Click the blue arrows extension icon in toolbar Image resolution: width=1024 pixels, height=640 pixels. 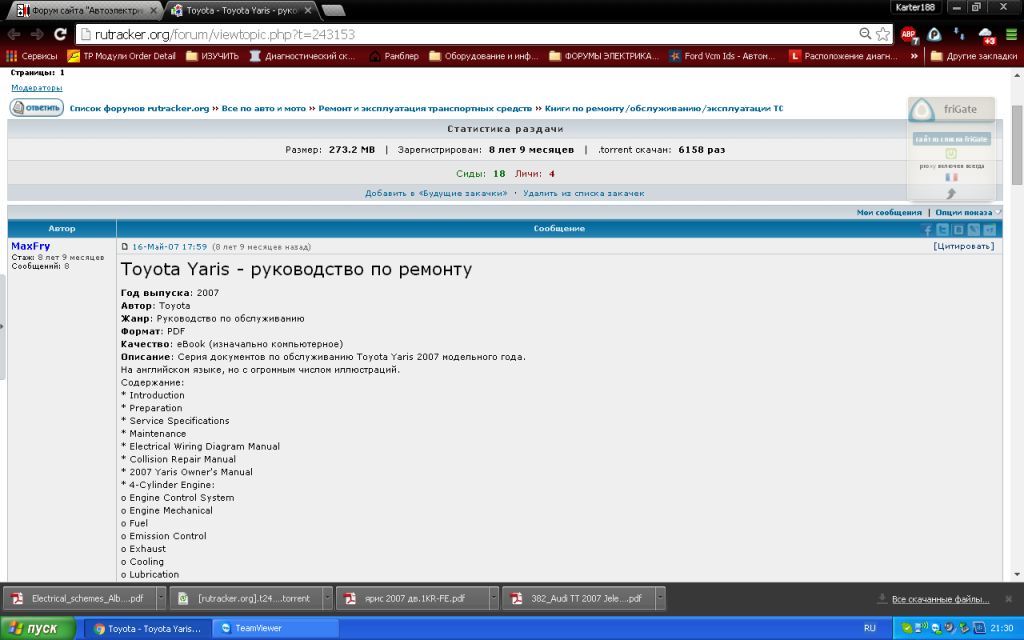tap(959, 35)
